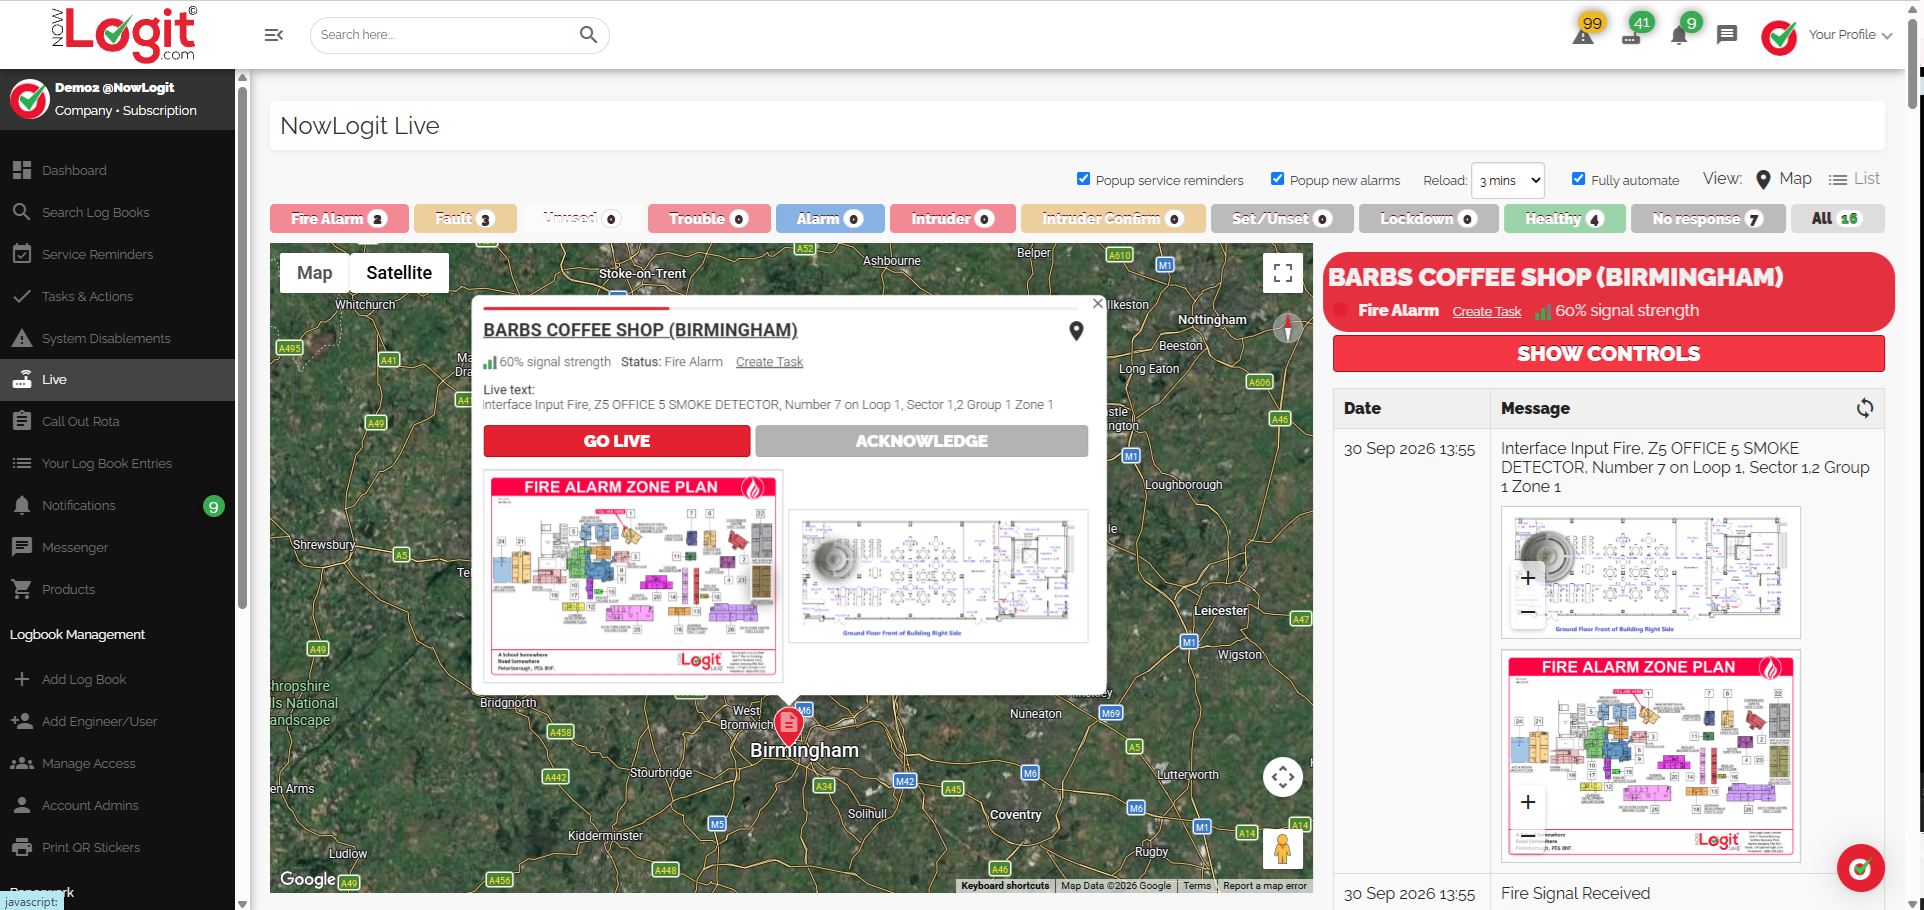Click Create Task link in popup

click(769, 362)
